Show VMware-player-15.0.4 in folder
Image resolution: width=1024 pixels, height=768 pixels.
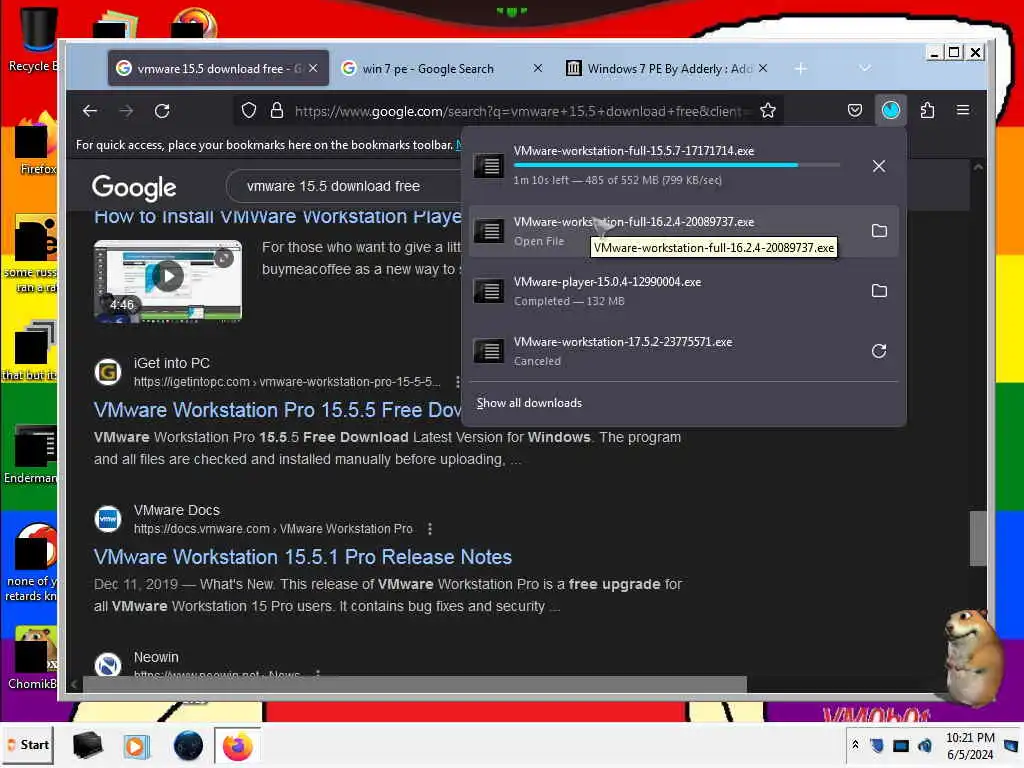click(879, 291)
